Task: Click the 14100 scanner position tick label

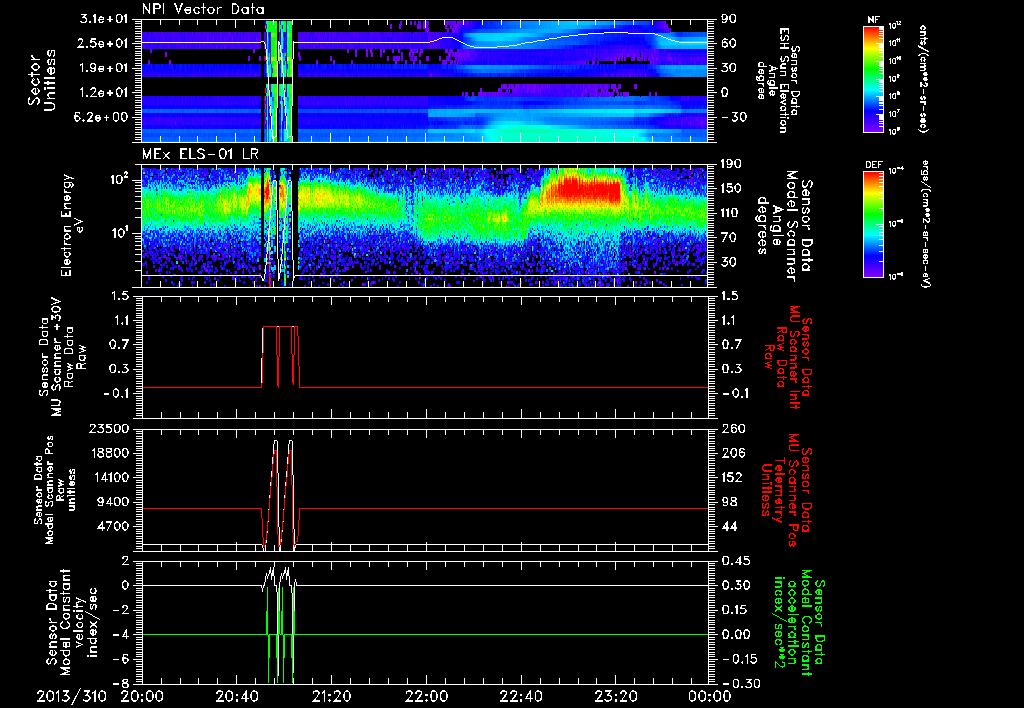Action: (x=108, y=477)
